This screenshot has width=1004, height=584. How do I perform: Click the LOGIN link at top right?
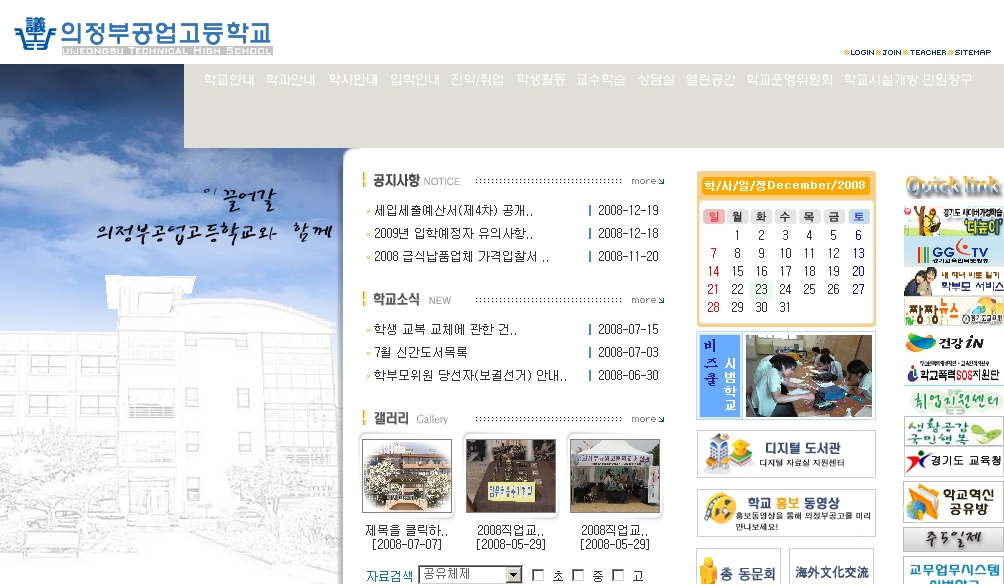tap(860, 52)
